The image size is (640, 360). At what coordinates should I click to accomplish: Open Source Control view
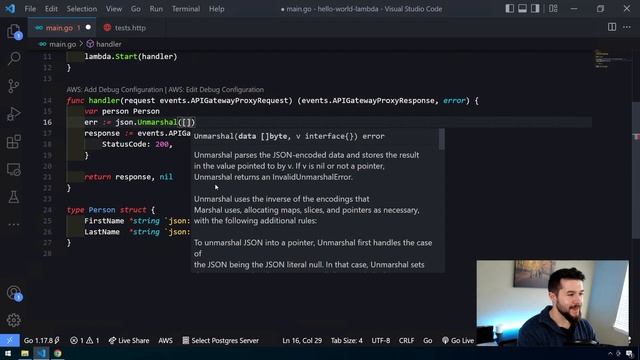(14, 86)
